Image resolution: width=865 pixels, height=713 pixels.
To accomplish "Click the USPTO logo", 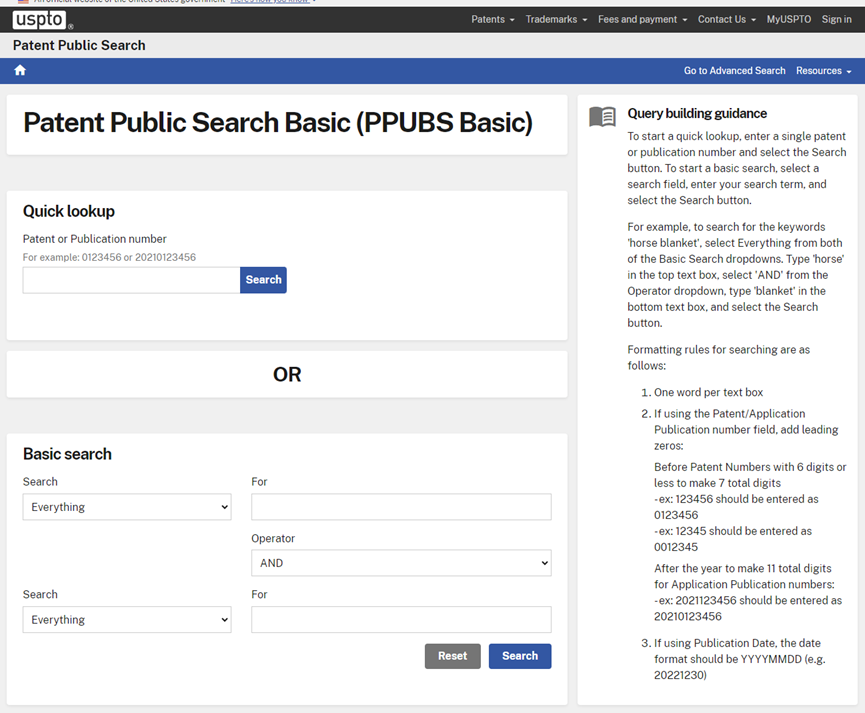I will (42, 20).
